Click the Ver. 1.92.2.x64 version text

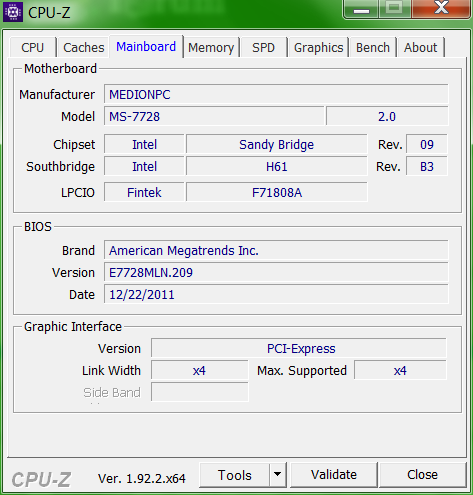pyautogui.click(x=142, y=479)
